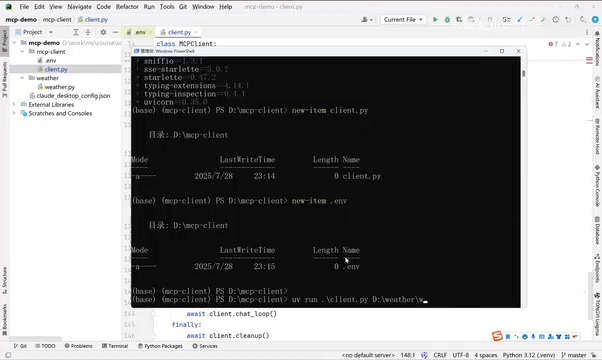The width and height of the screenshot is (602, 360).
Task: Toggle the Database side panel
Action: (597, 230)
